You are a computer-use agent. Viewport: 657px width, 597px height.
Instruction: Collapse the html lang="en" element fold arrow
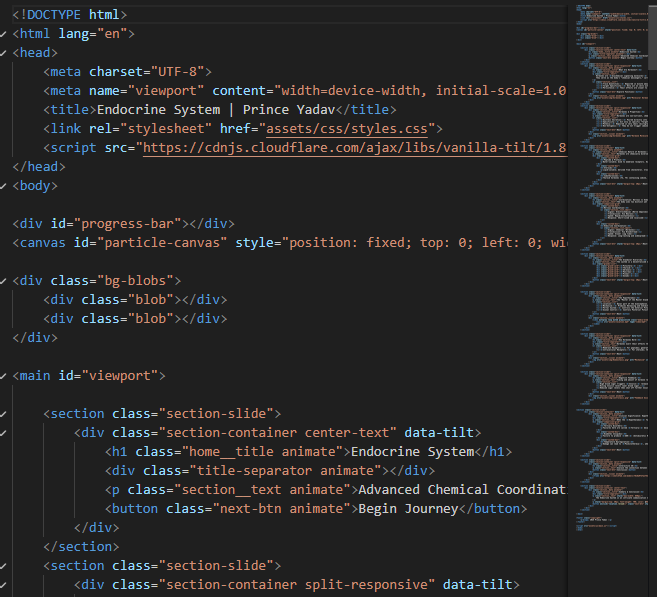4,33
